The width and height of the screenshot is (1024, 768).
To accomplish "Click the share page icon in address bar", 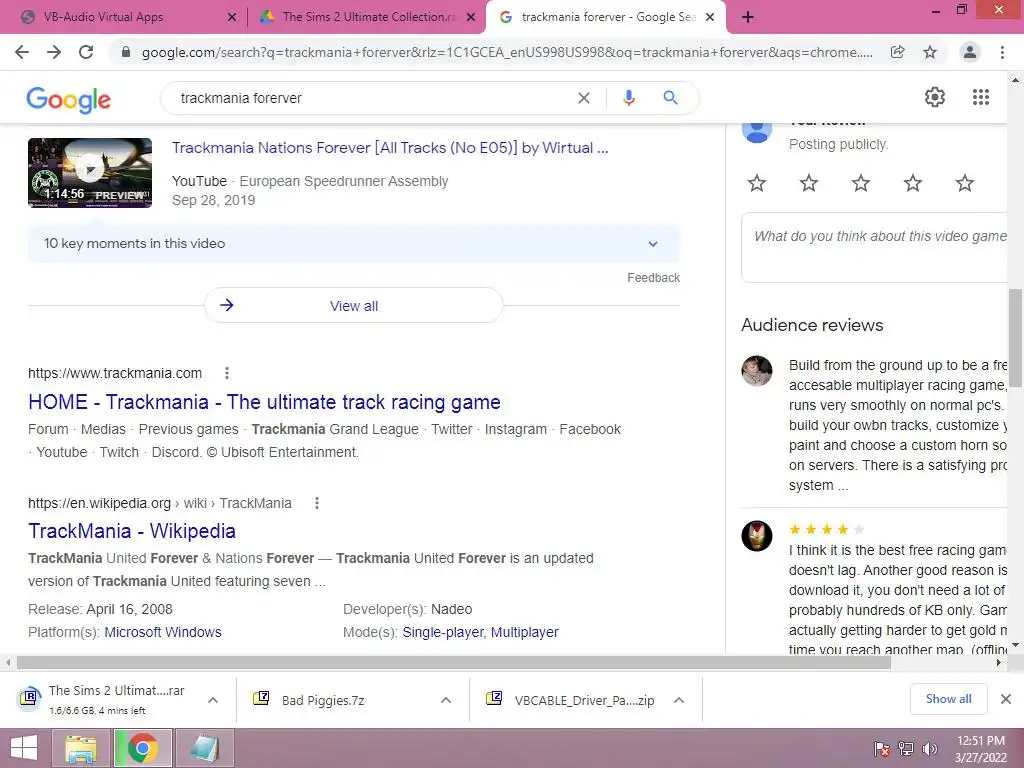I will click(898, 52).
